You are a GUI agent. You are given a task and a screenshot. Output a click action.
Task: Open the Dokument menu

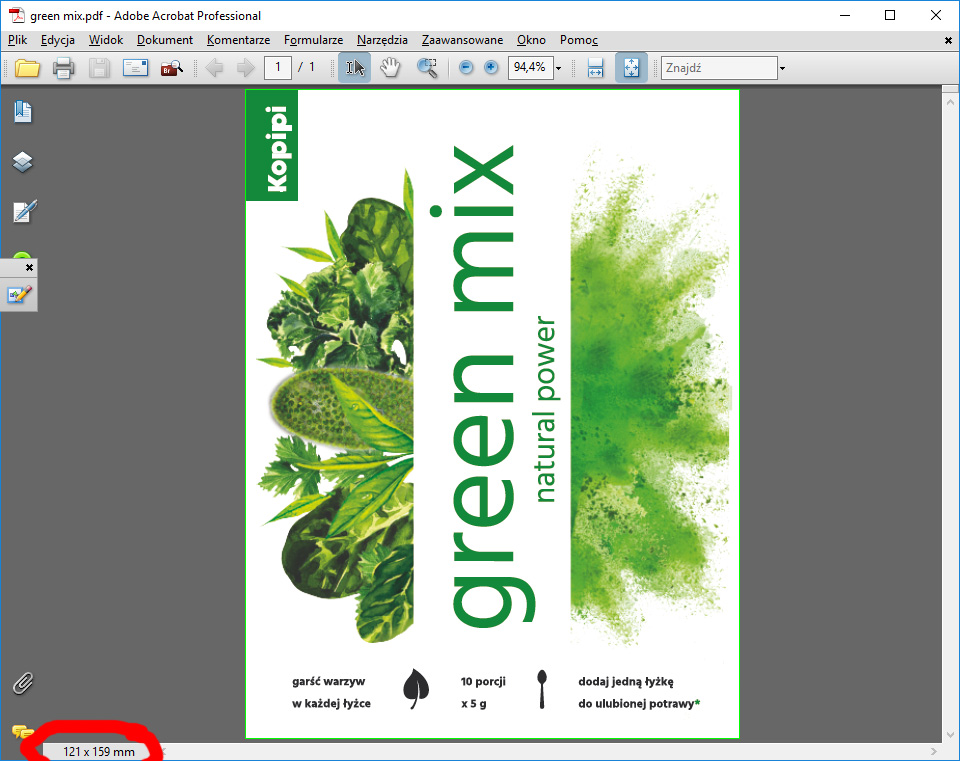coord(165,40)
